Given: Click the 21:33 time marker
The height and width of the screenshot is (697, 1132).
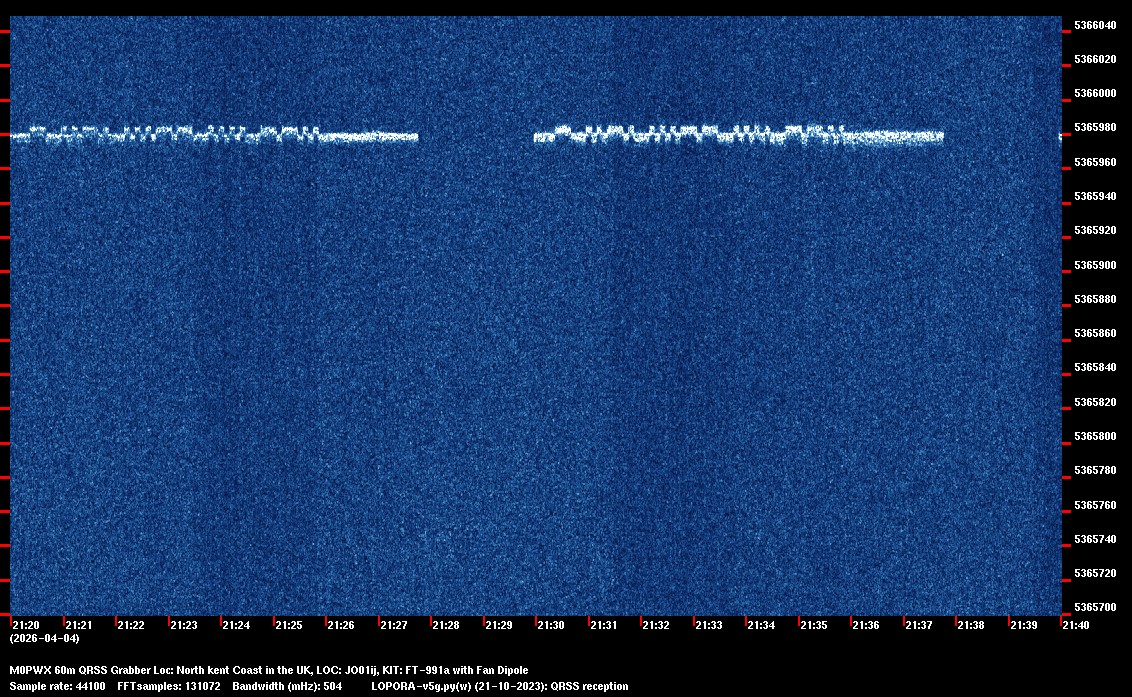Looking at the screenshot, I should (708, 625).
